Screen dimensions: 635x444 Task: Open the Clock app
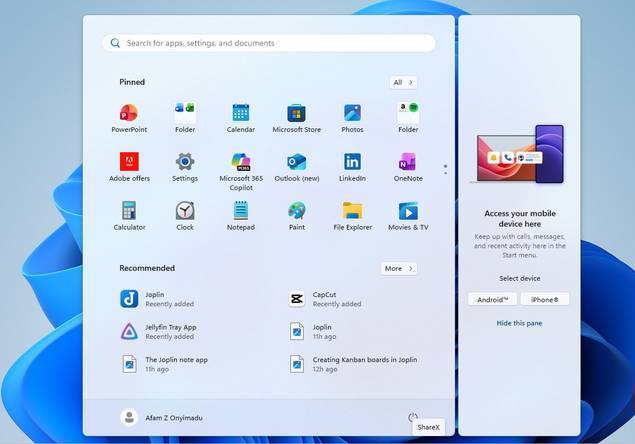coord(185,216)
